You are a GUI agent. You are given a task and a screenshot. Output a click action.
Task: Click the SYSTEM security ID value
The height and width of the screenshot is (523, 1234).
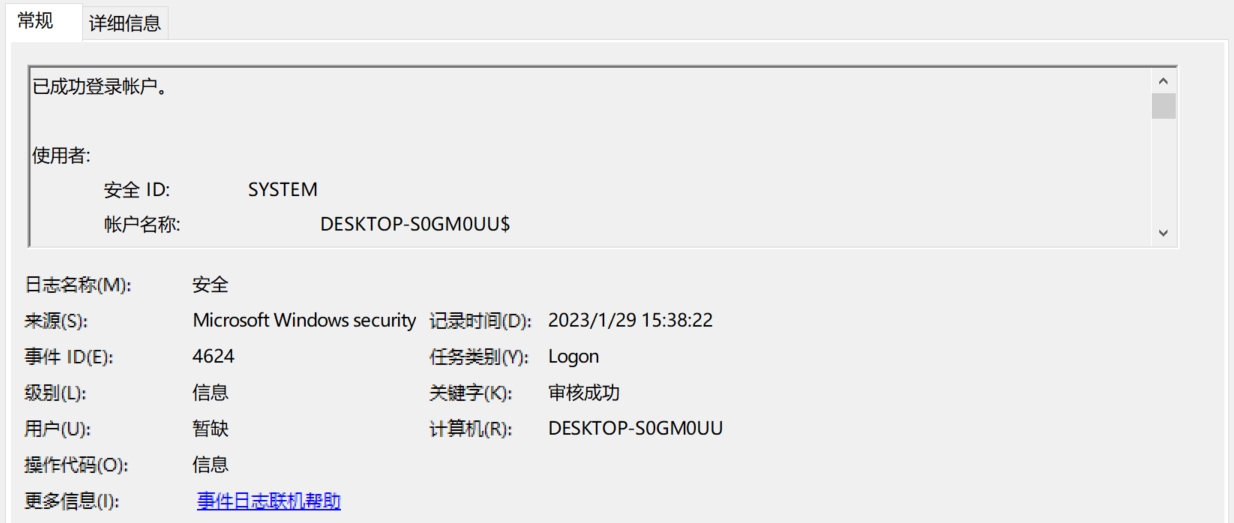click(283, 190)
